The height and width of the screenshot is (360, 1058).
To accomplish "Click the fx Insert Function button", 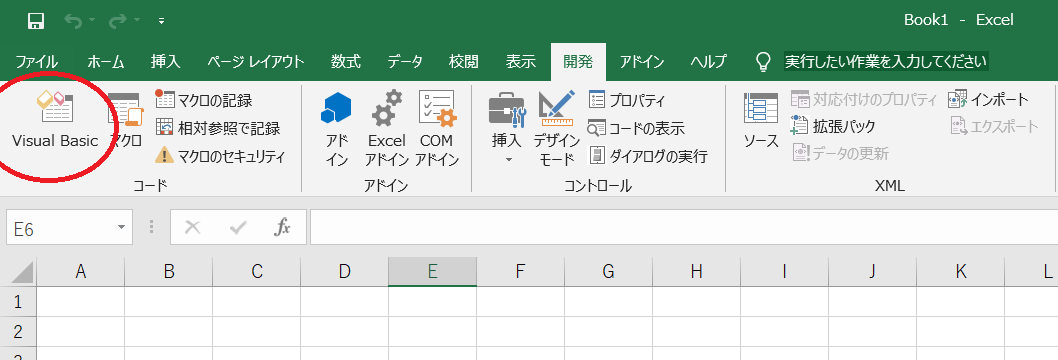I will [282, 228].
